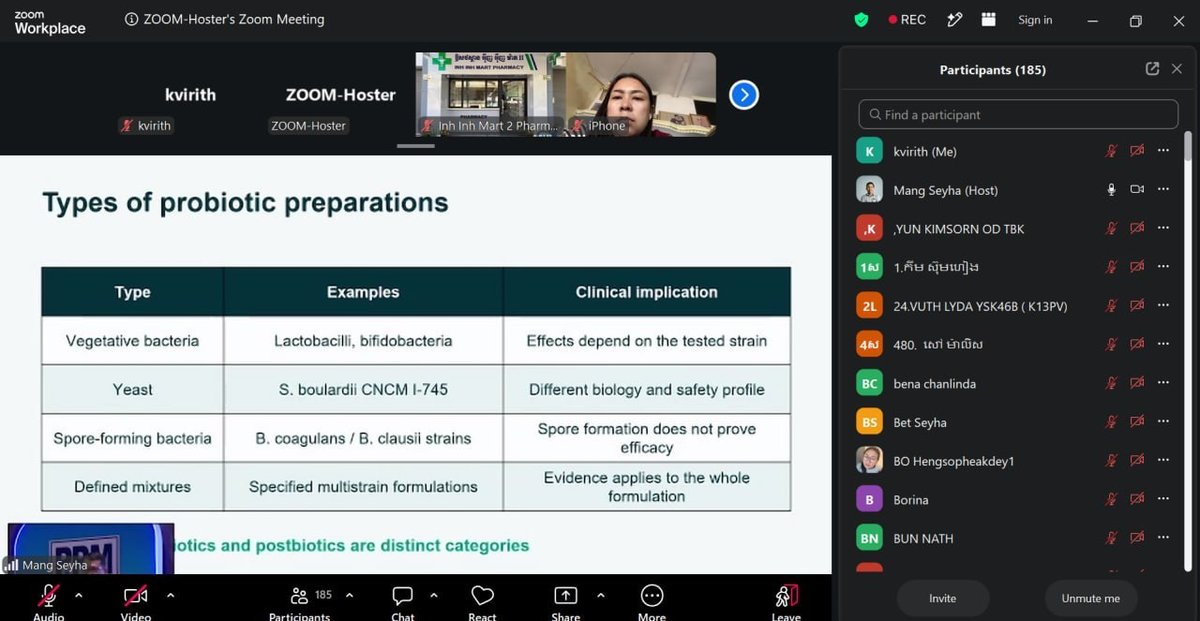Pop out the Participants panel
This screenshot has width=1200, height=621.
pyautogui.click(x=1152, y=69)
